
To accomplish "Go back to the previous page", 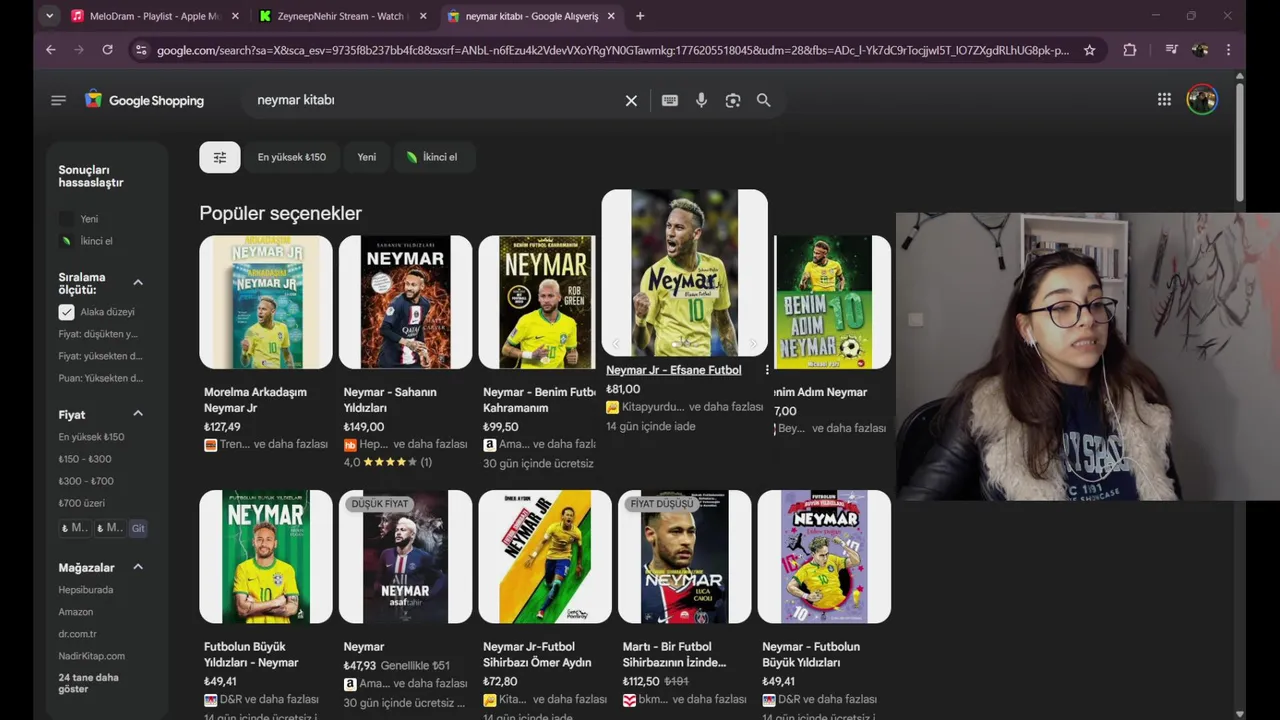I will coord(51,49).
